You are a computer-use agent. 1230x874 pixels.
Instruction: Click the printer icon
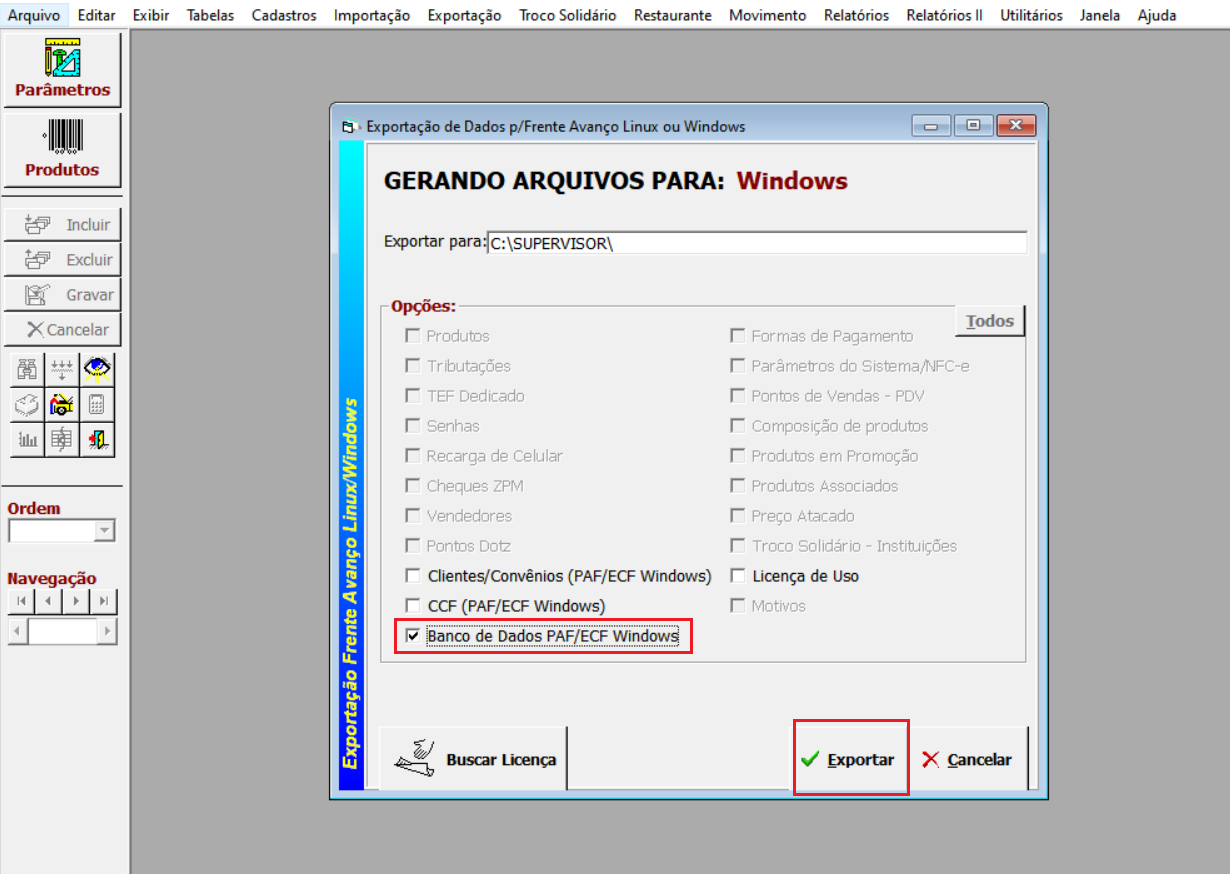tap(28, 405)
